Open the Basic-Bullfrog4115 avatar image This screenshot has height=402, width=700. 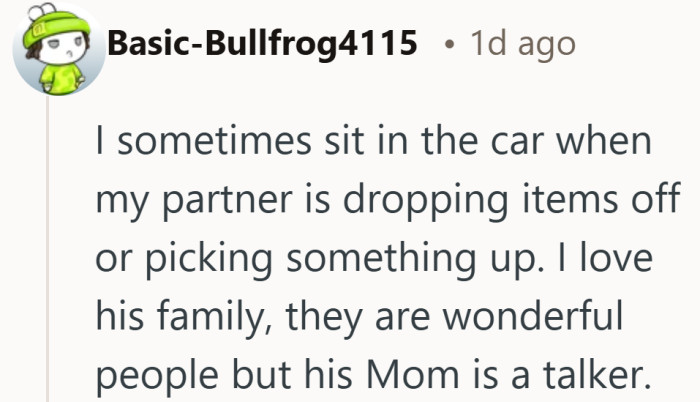pos(58,49)
